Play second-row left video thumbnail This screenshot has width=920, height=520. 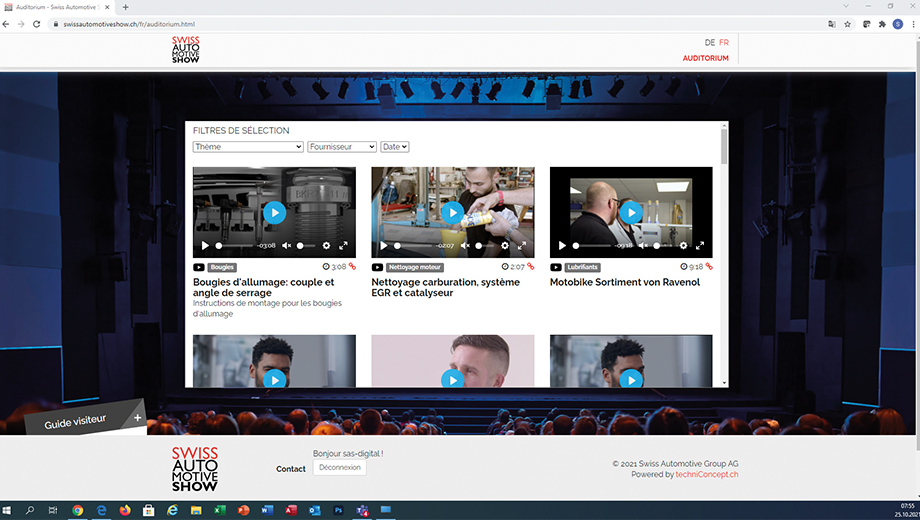[x=275, y=380]
